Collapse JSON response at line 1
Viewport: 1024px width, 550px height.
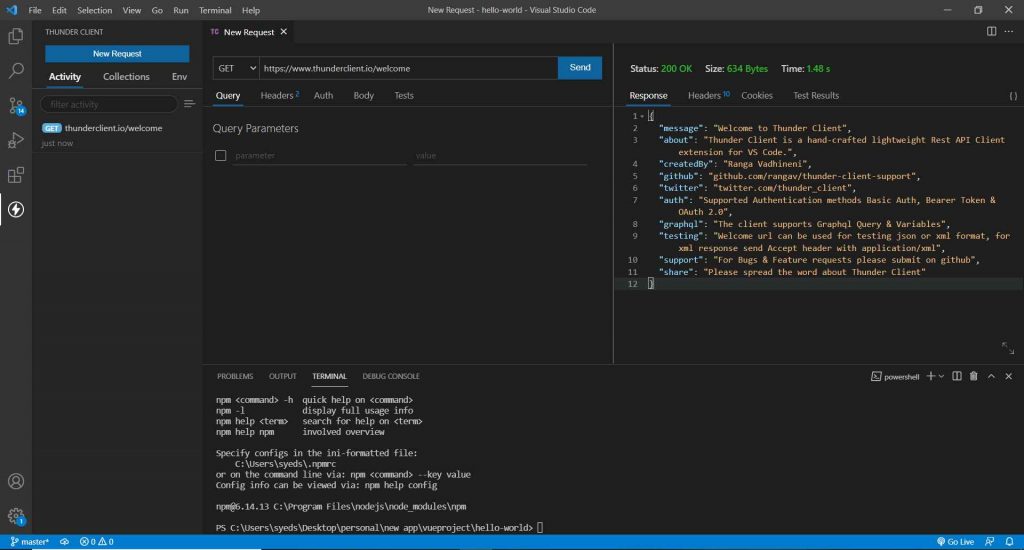642,116
